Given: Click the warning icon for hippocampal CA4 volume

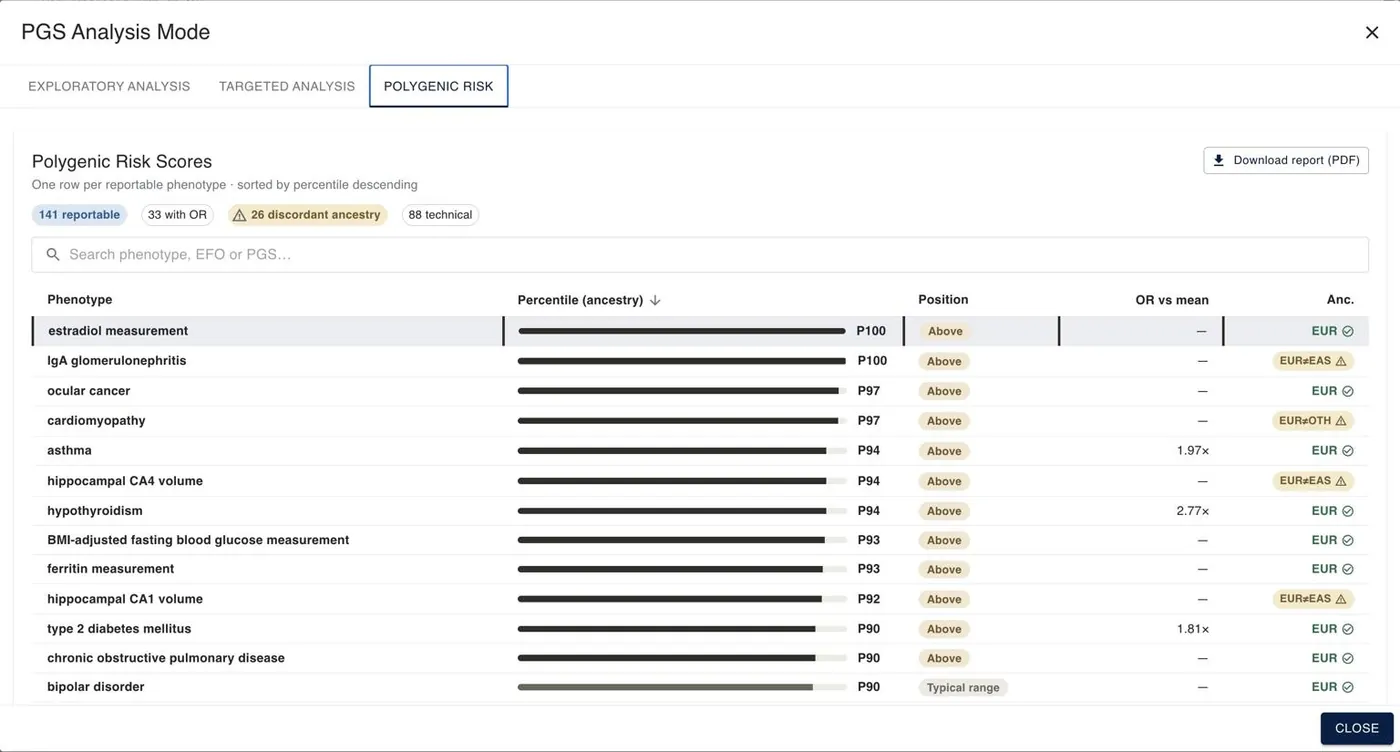Looking at the screenshot, I should pyautogui.click(x=1341, y=481).
